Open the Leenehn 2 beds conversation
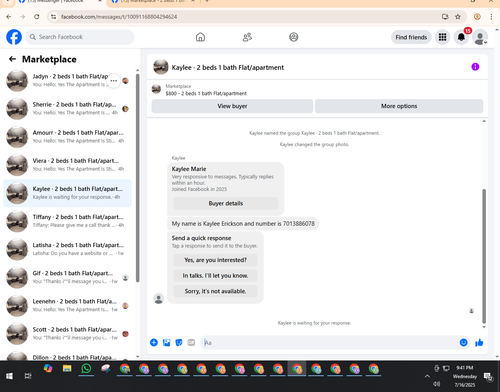This screenshot has height=392, width=500. coord(67,305)
